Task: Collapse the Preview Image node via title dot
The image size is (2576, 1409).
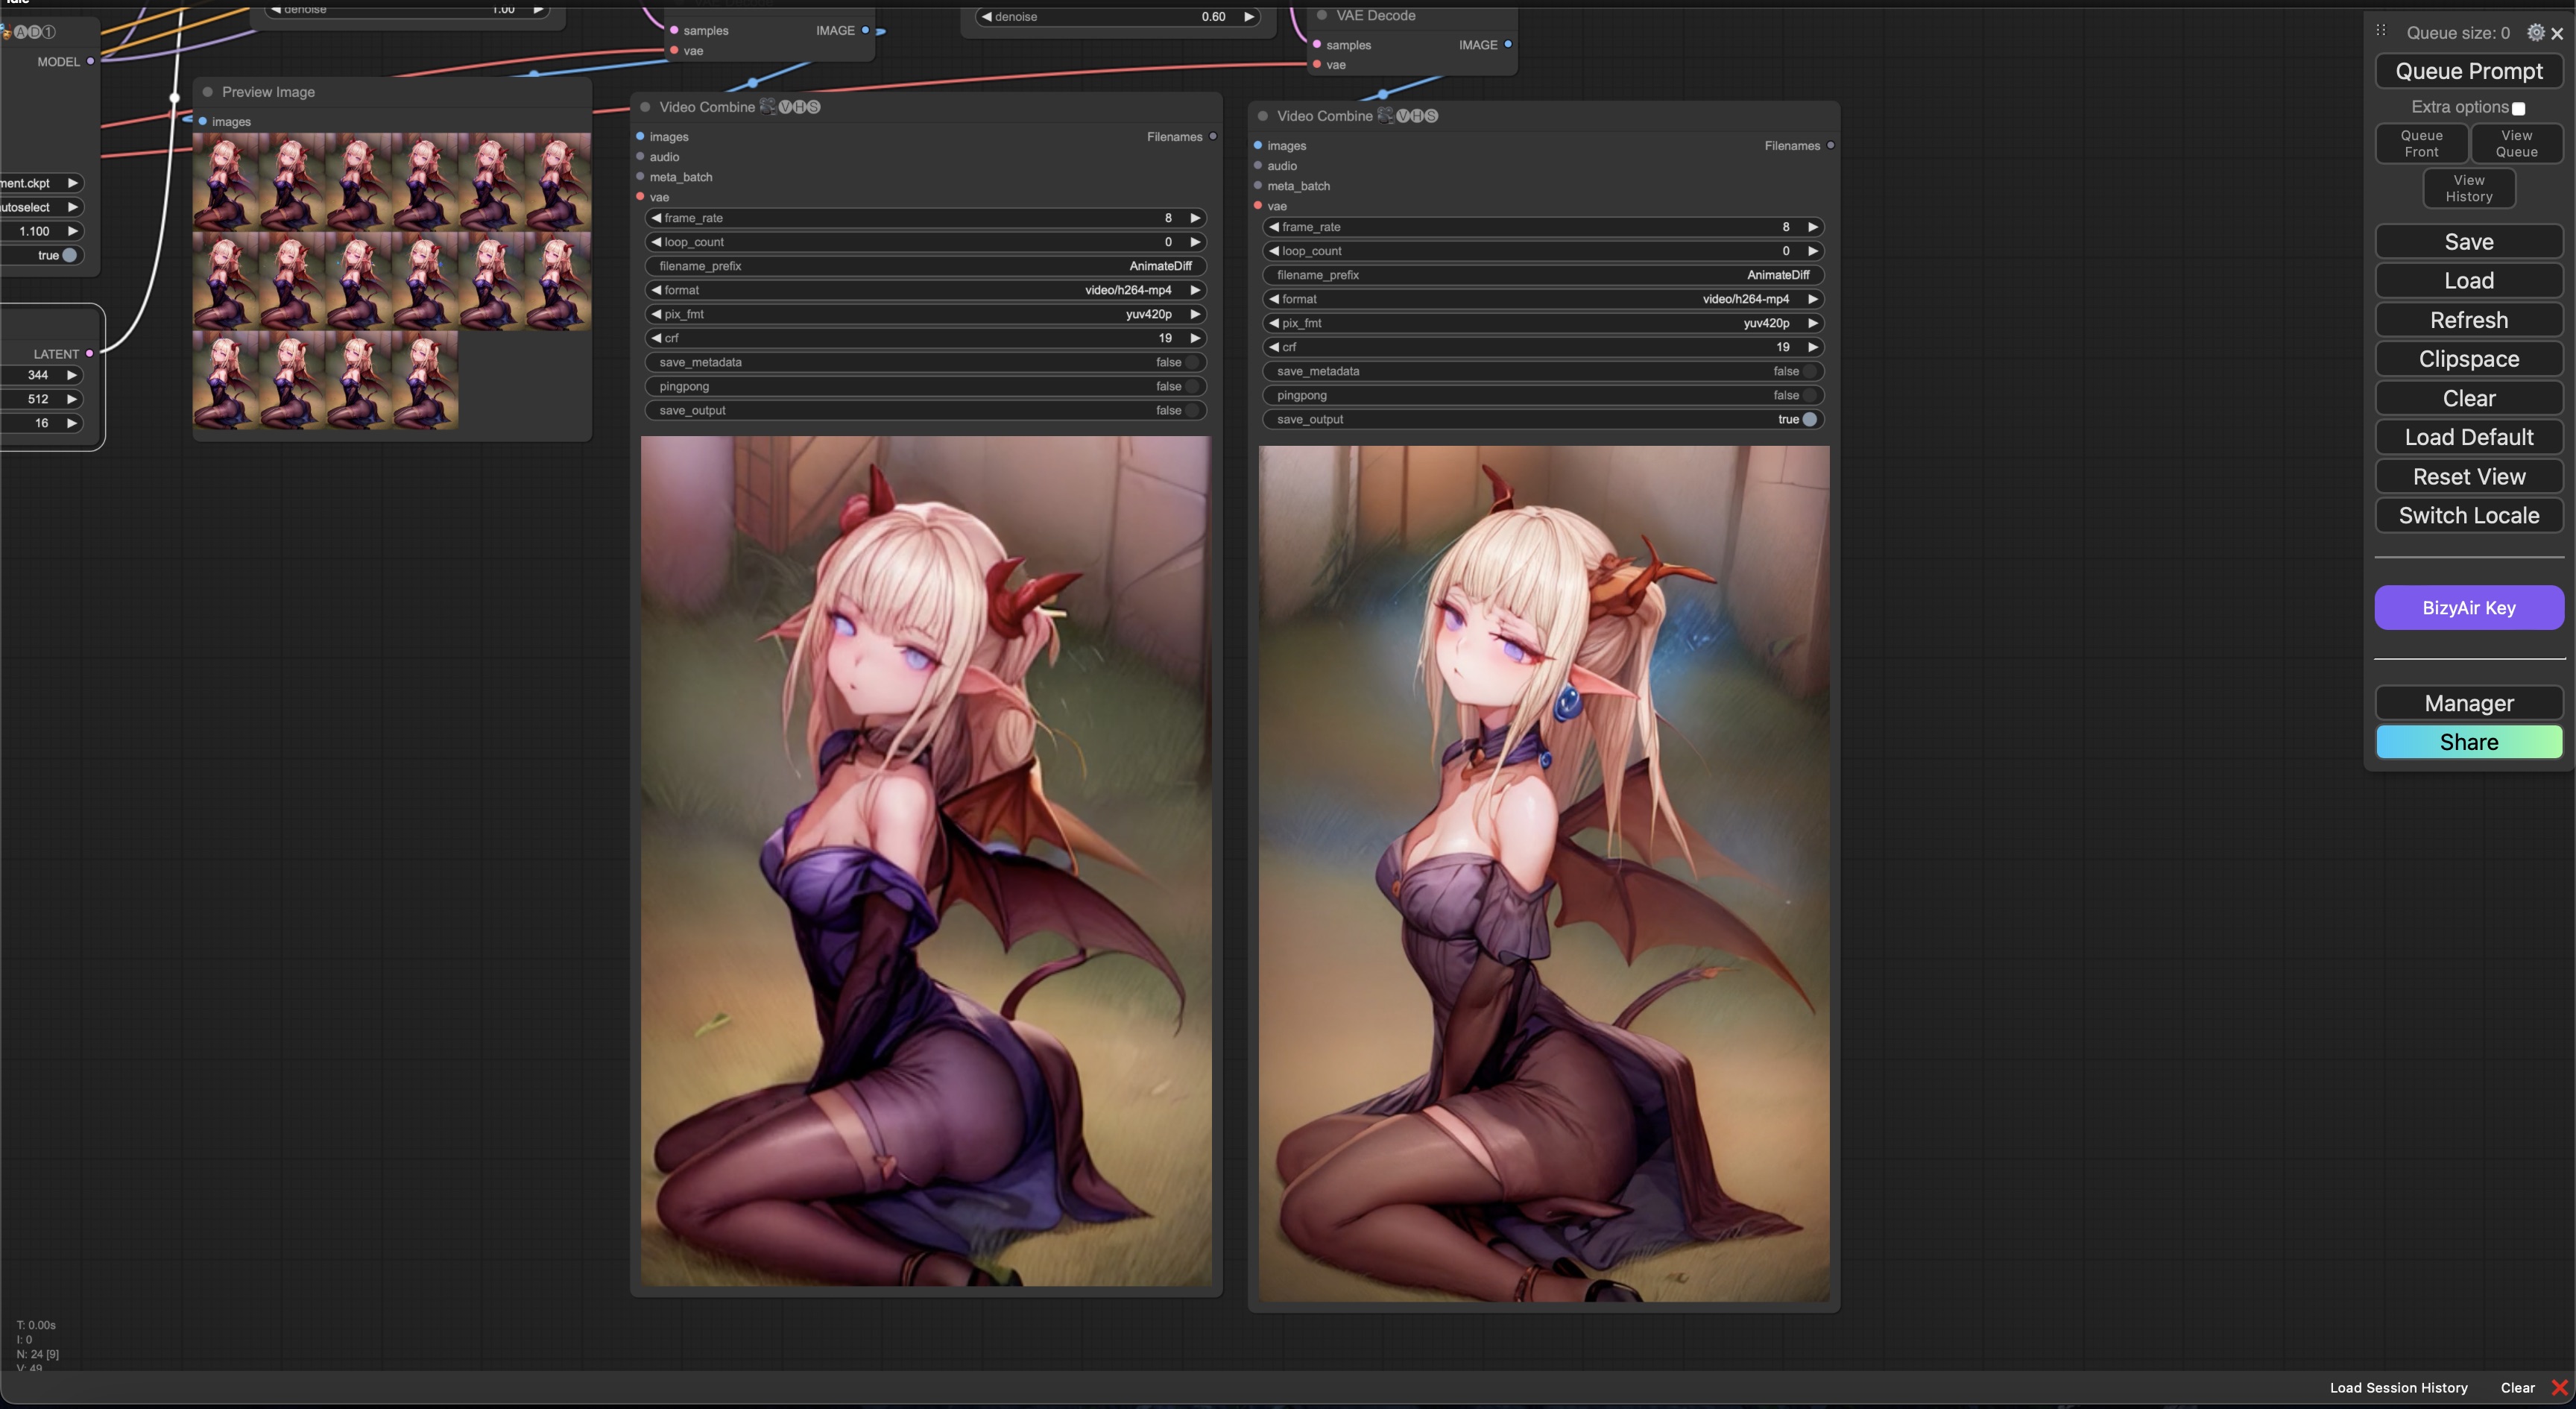Action: tap(208, 92)
